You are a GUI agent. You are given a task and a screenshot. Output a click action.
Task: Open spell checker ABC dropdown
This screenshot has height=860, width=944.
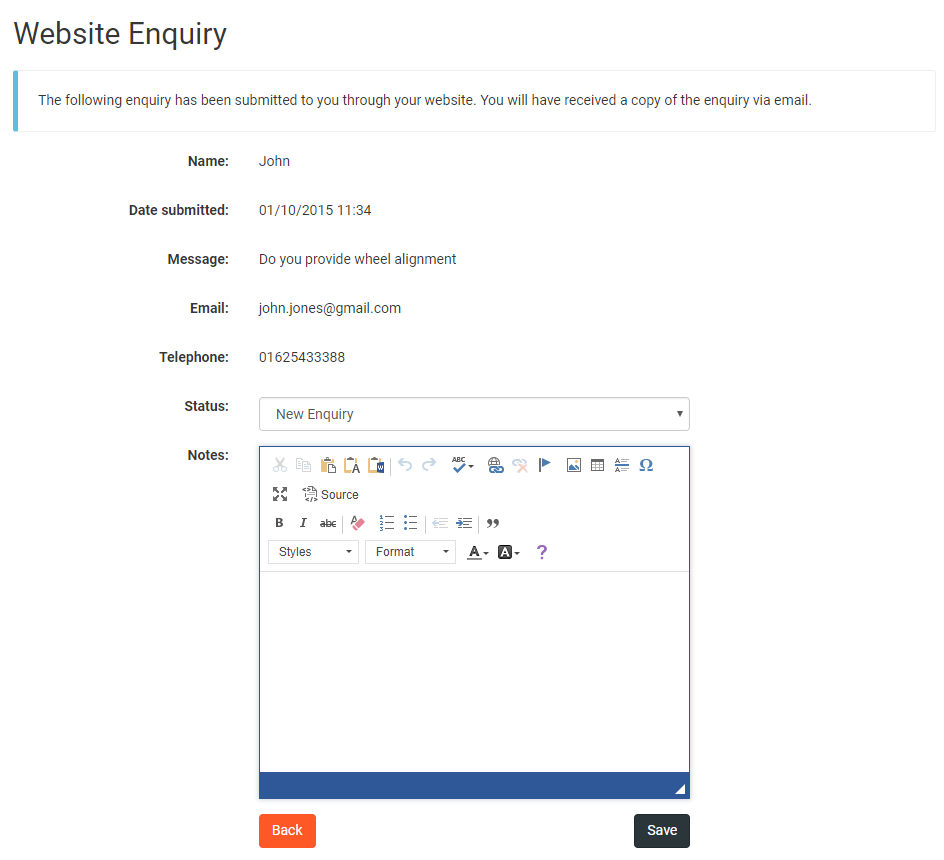click(462, 465)
